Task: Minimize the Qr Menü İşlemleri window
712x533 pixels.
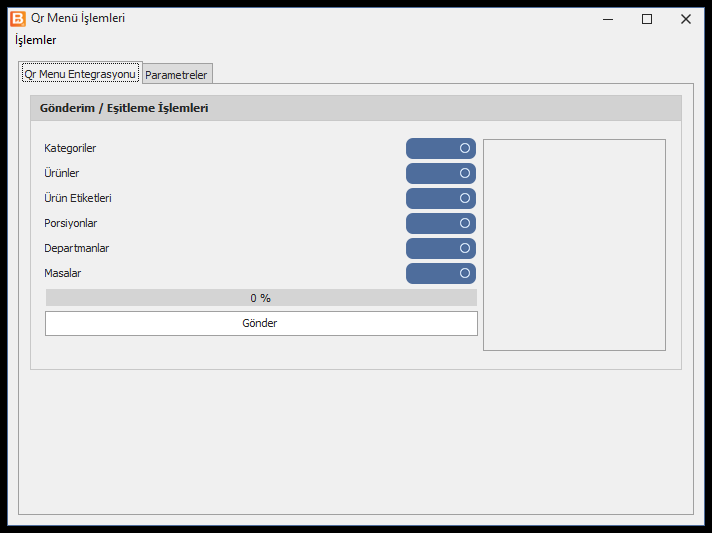Action: tap(608, 19)
